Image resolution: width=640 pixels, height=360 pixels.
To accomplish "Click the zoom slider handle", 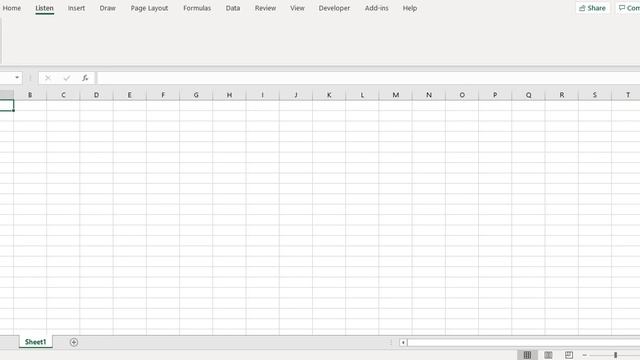I will [x=616, y=355].
